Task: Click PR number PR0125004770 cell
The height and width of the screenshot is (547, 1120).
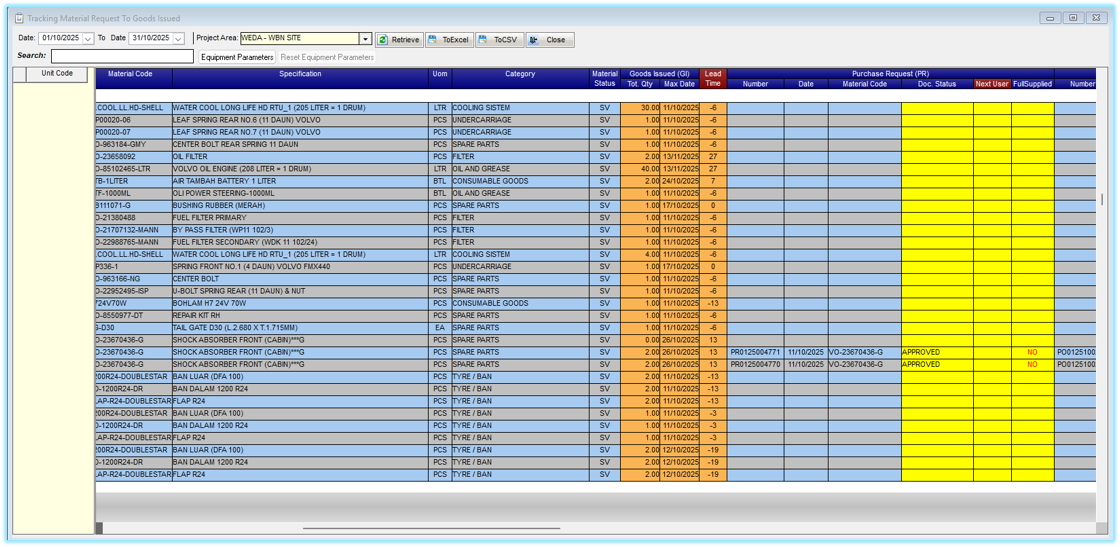Action: (x=755, y=364)
